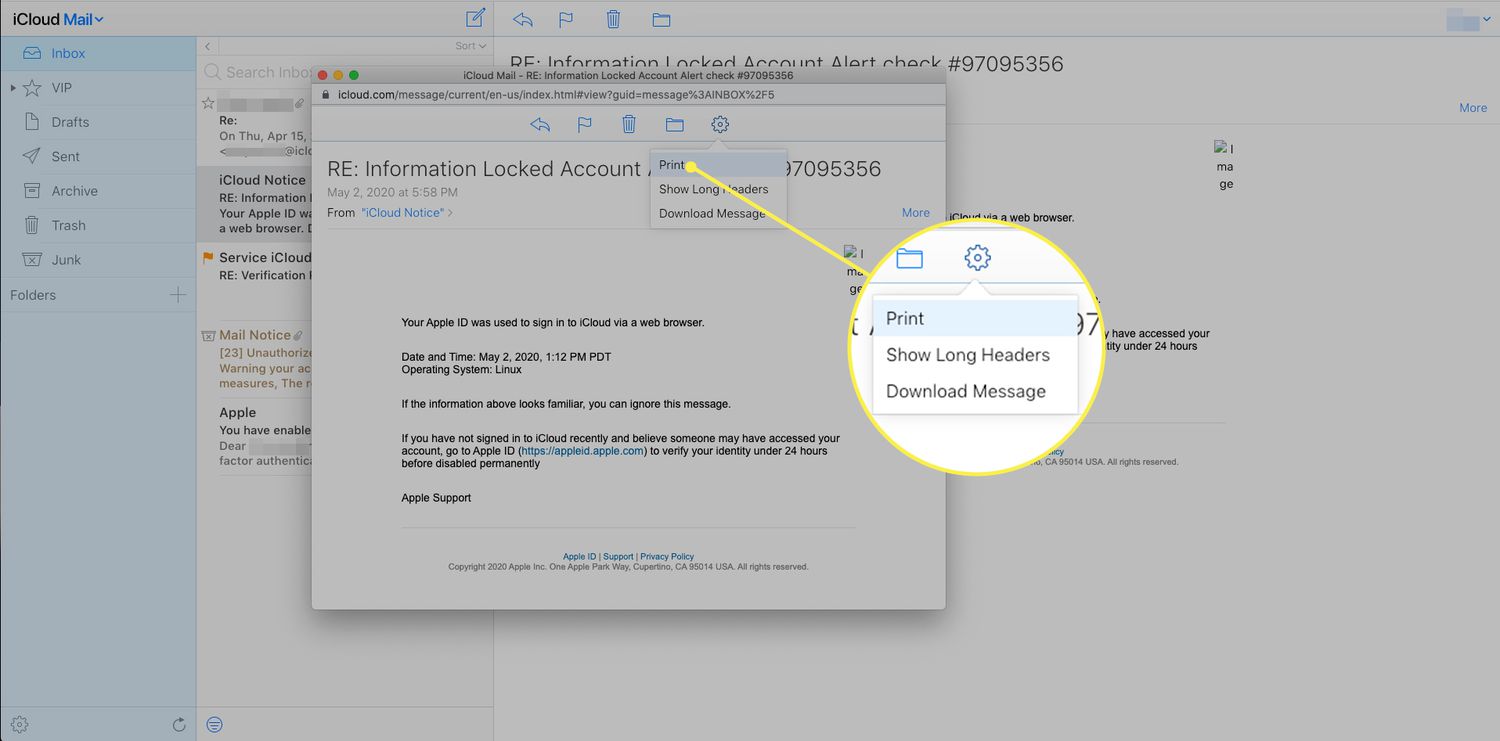1500x741 pixels.
Task: Open the Archive mailbox
Action: pos(98,191)
